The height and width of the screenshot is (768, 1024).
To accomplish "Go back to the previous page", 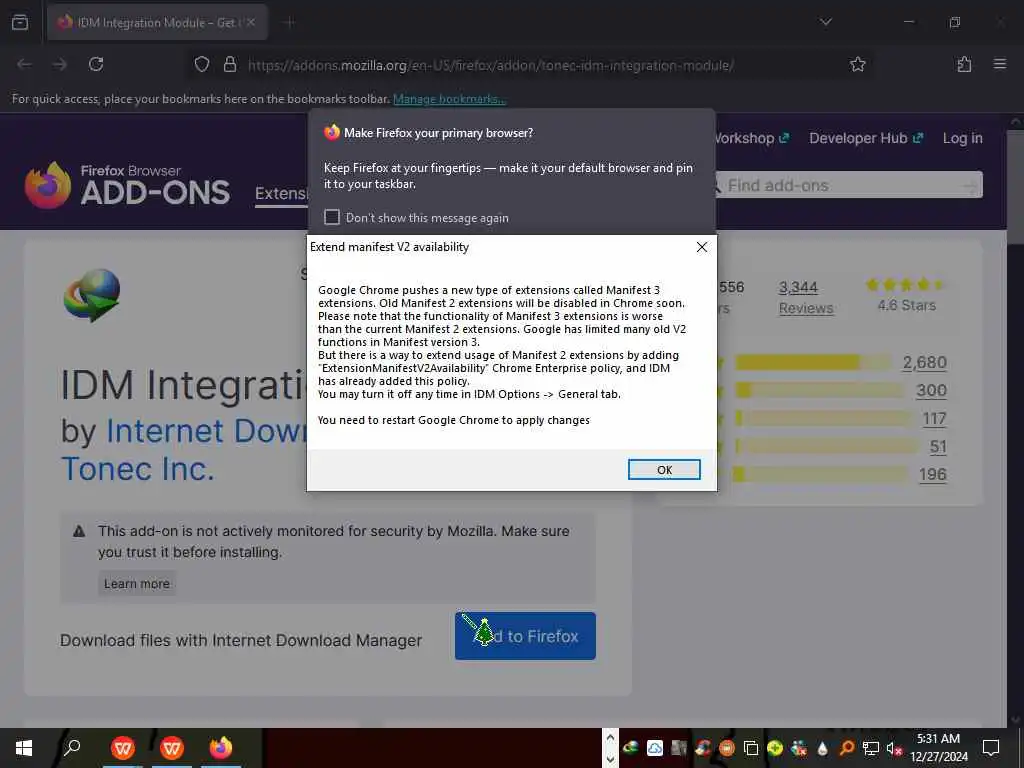I will 24,64.
